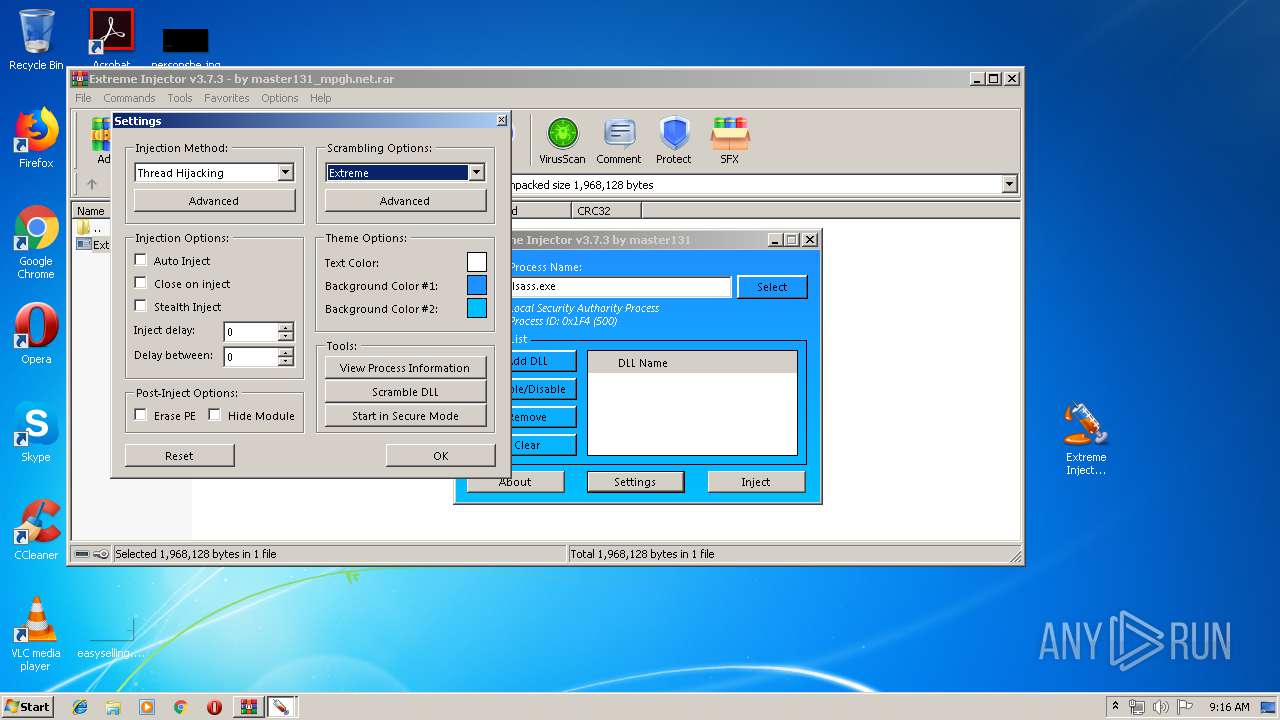Switch to WinRAR taskbar button
This screenshot has height=720, width=1280.
tap(249, 707)
